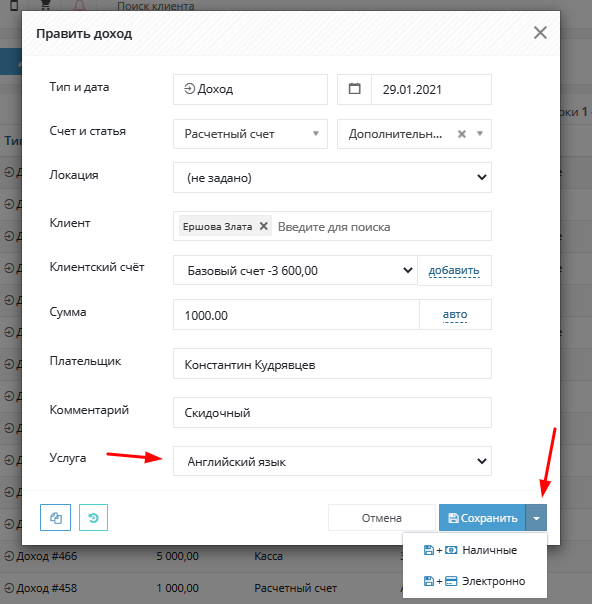Open the Сохранить split-button arrow
The image size is (592, 604).
(x=536, y=518)
